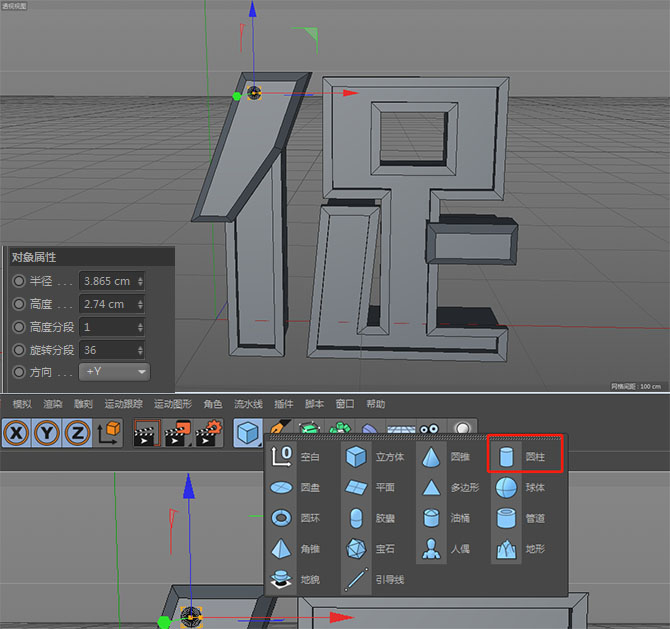670x629 pixels.
Task: Toggle keyframe circle for 方向
Action: tap(19, 372)
